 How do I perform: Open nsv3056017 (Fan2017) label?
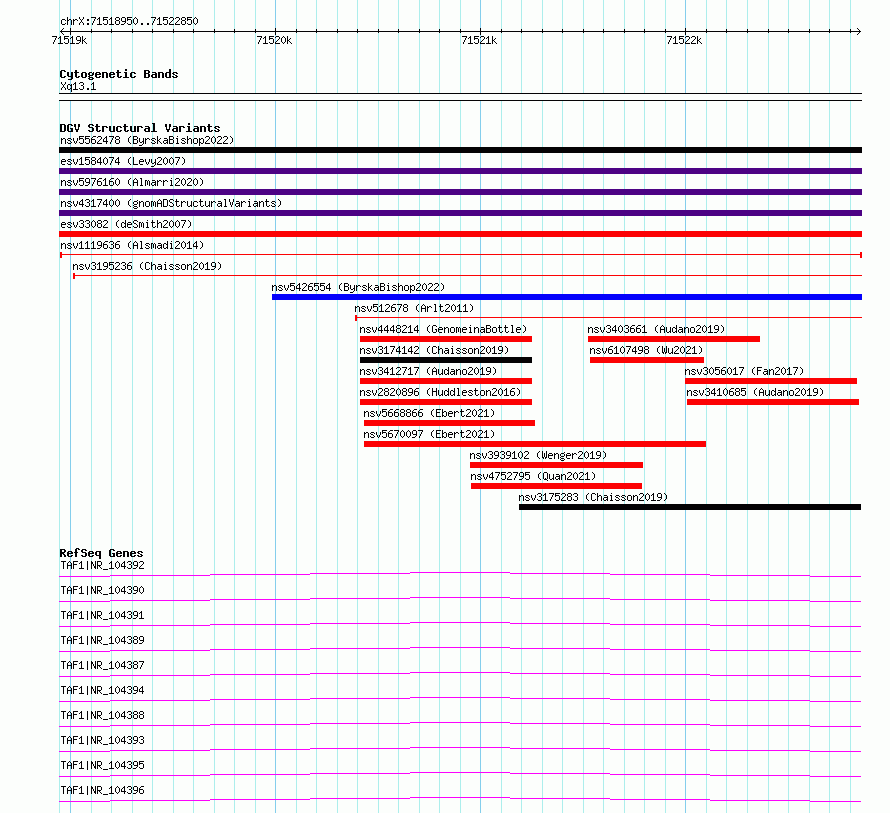744,371
